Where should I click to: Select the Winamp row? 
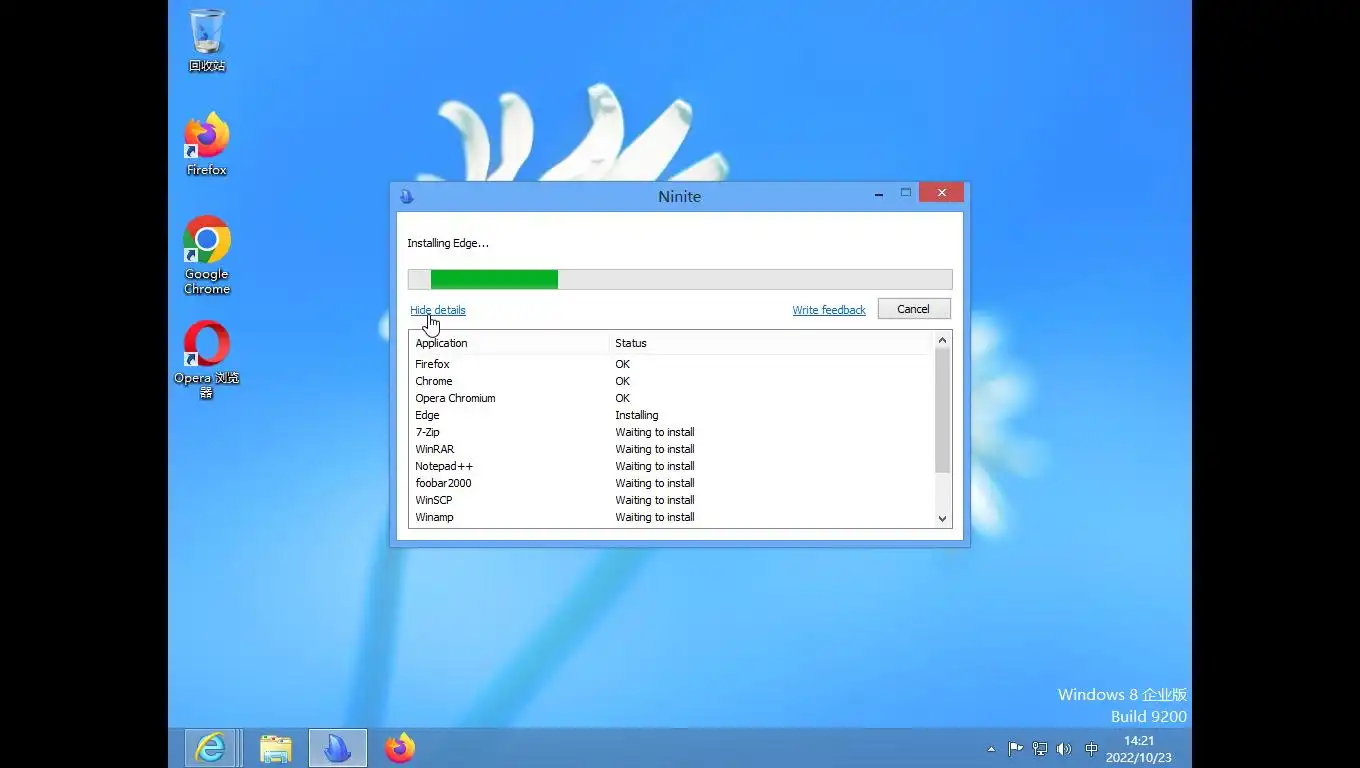671,517
